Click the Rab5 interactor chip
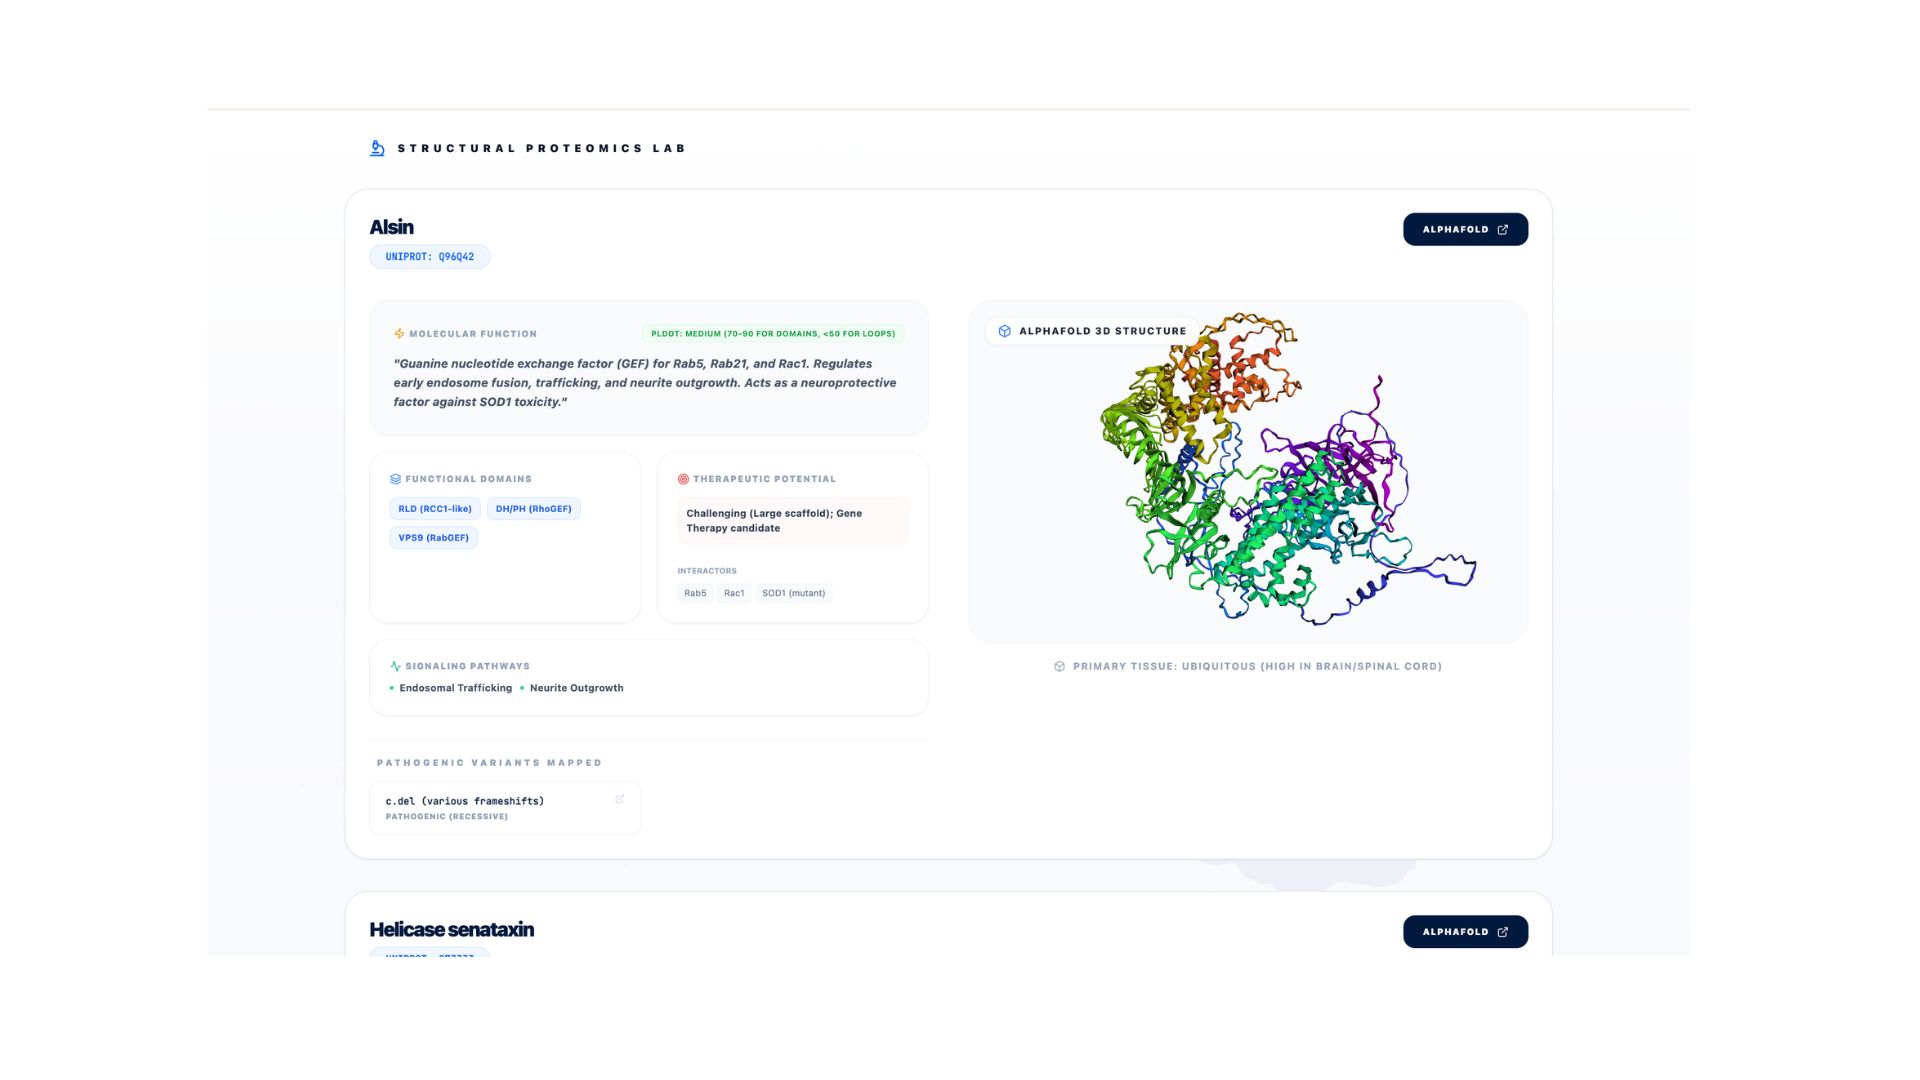The image size is (1920, 1080). pyautogui.click(x=695, y=593)
